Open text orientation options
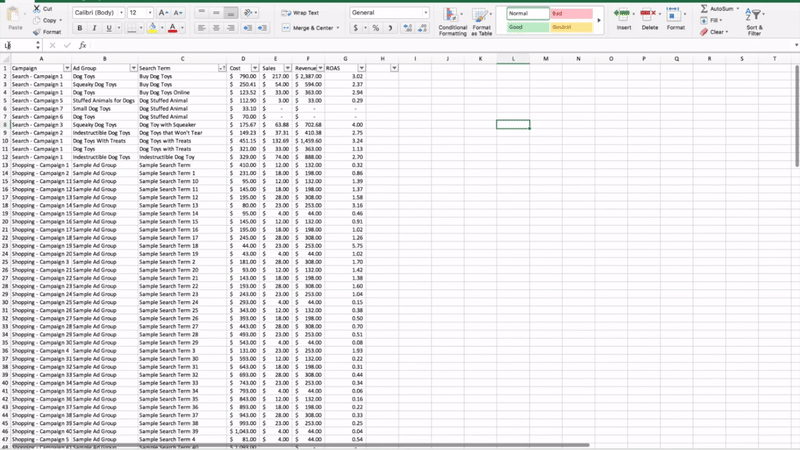800x450 pixels. tap(249, 13)
